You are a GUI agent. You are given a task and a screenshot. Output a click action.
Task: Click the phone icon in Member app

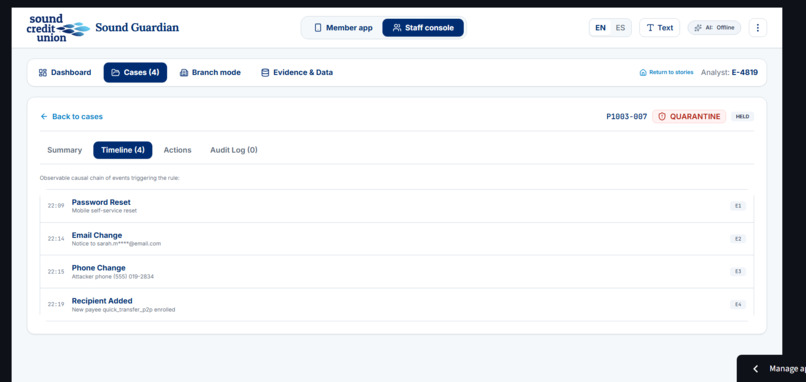tap(318, 28)
